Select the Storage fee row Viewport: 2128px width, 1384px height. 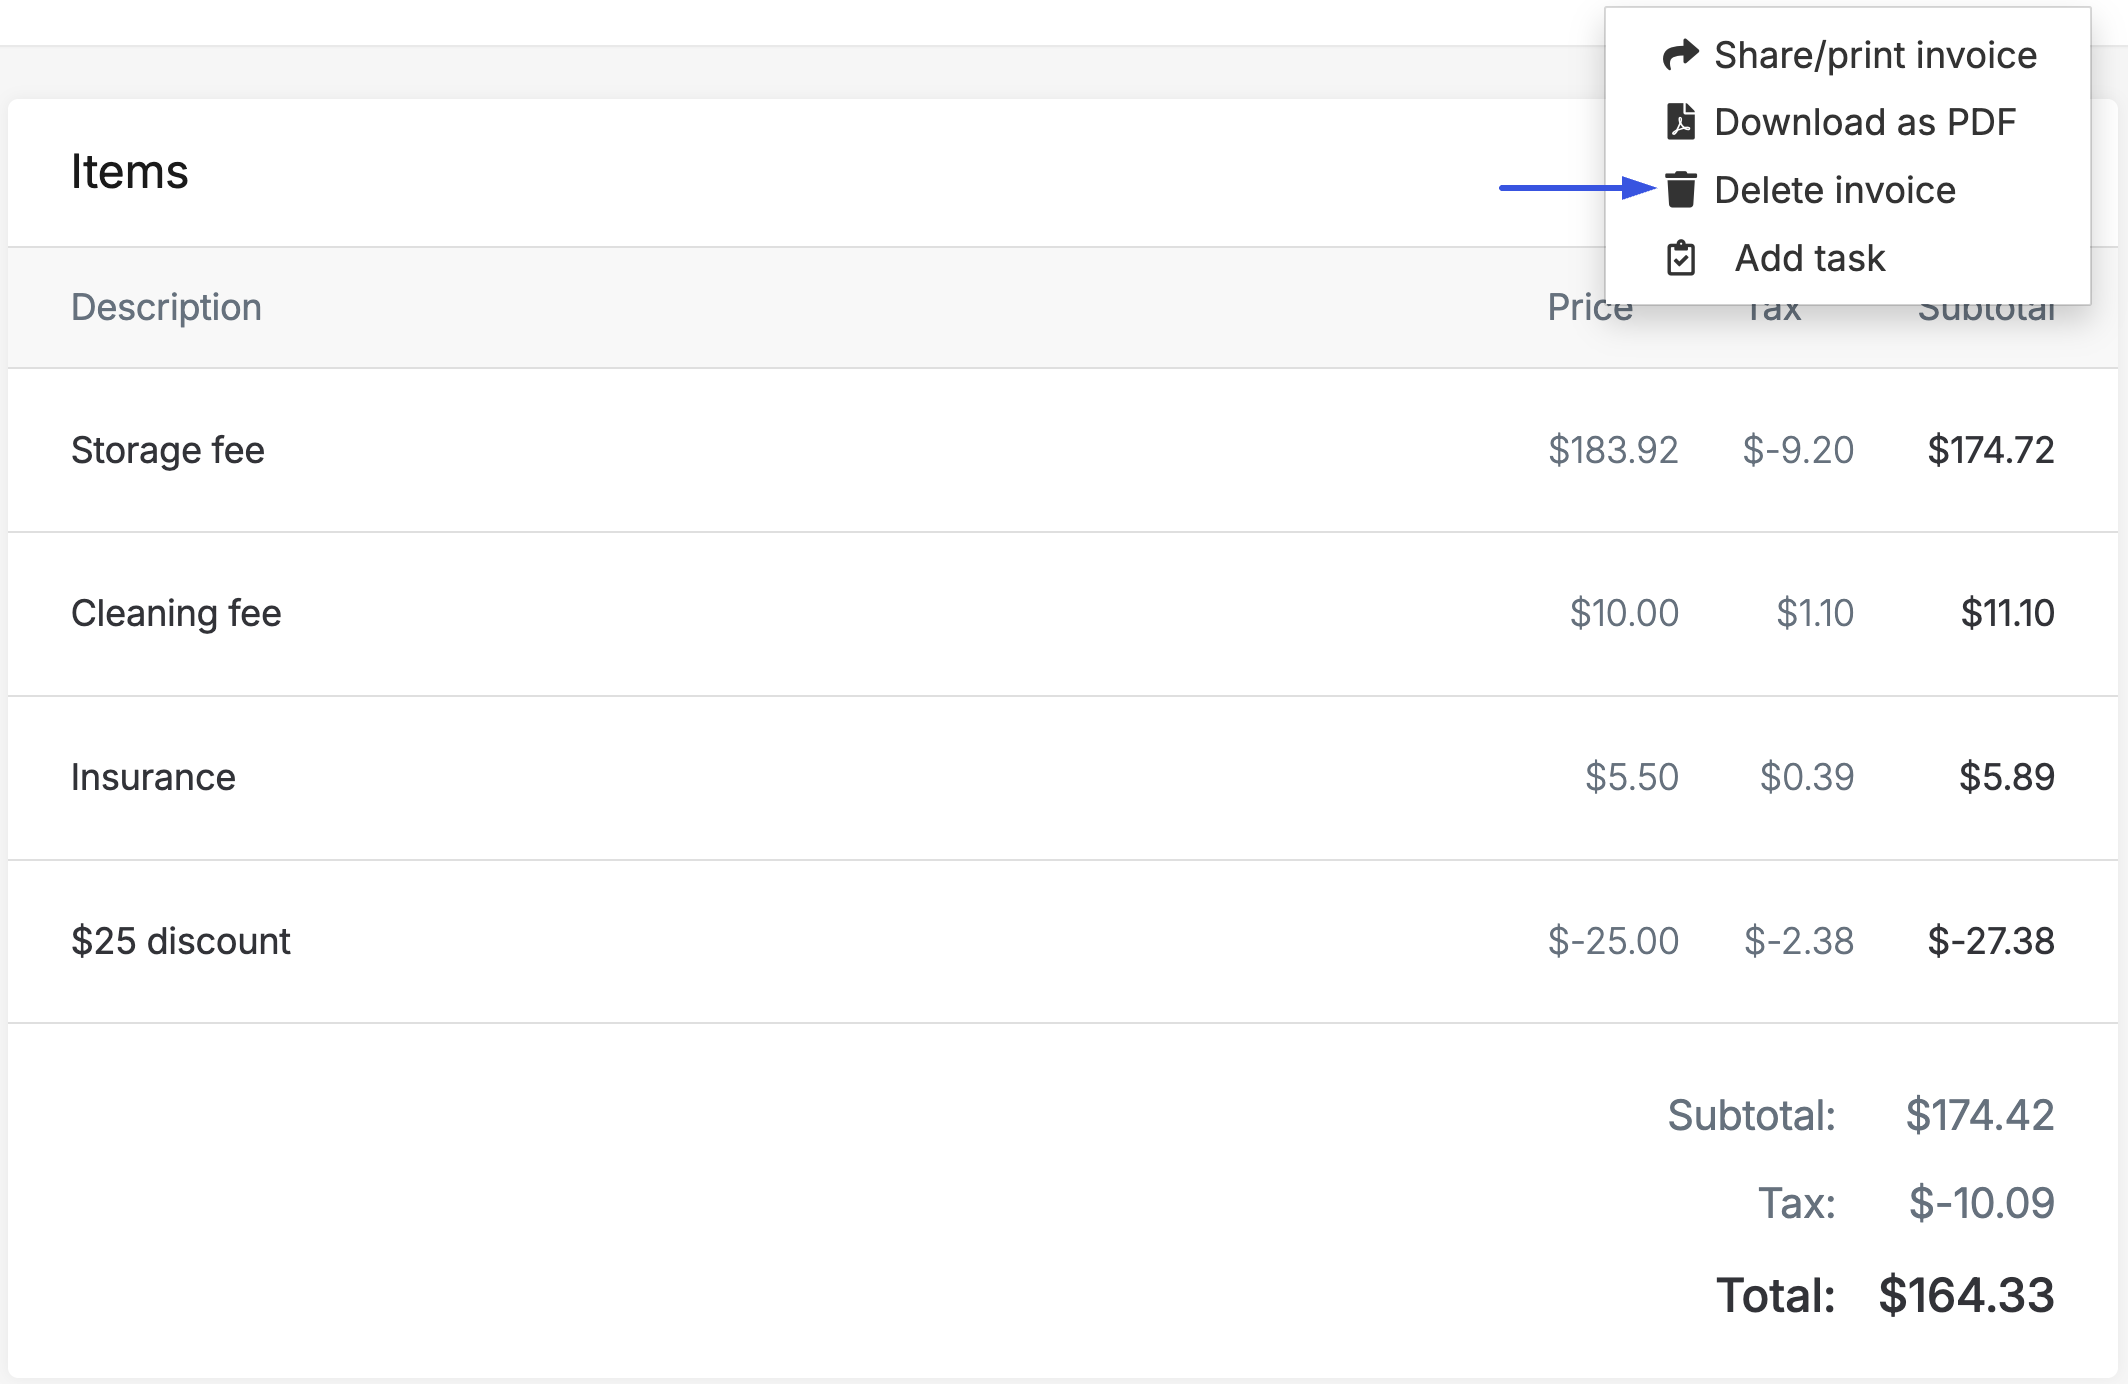[x=168, y=450]
